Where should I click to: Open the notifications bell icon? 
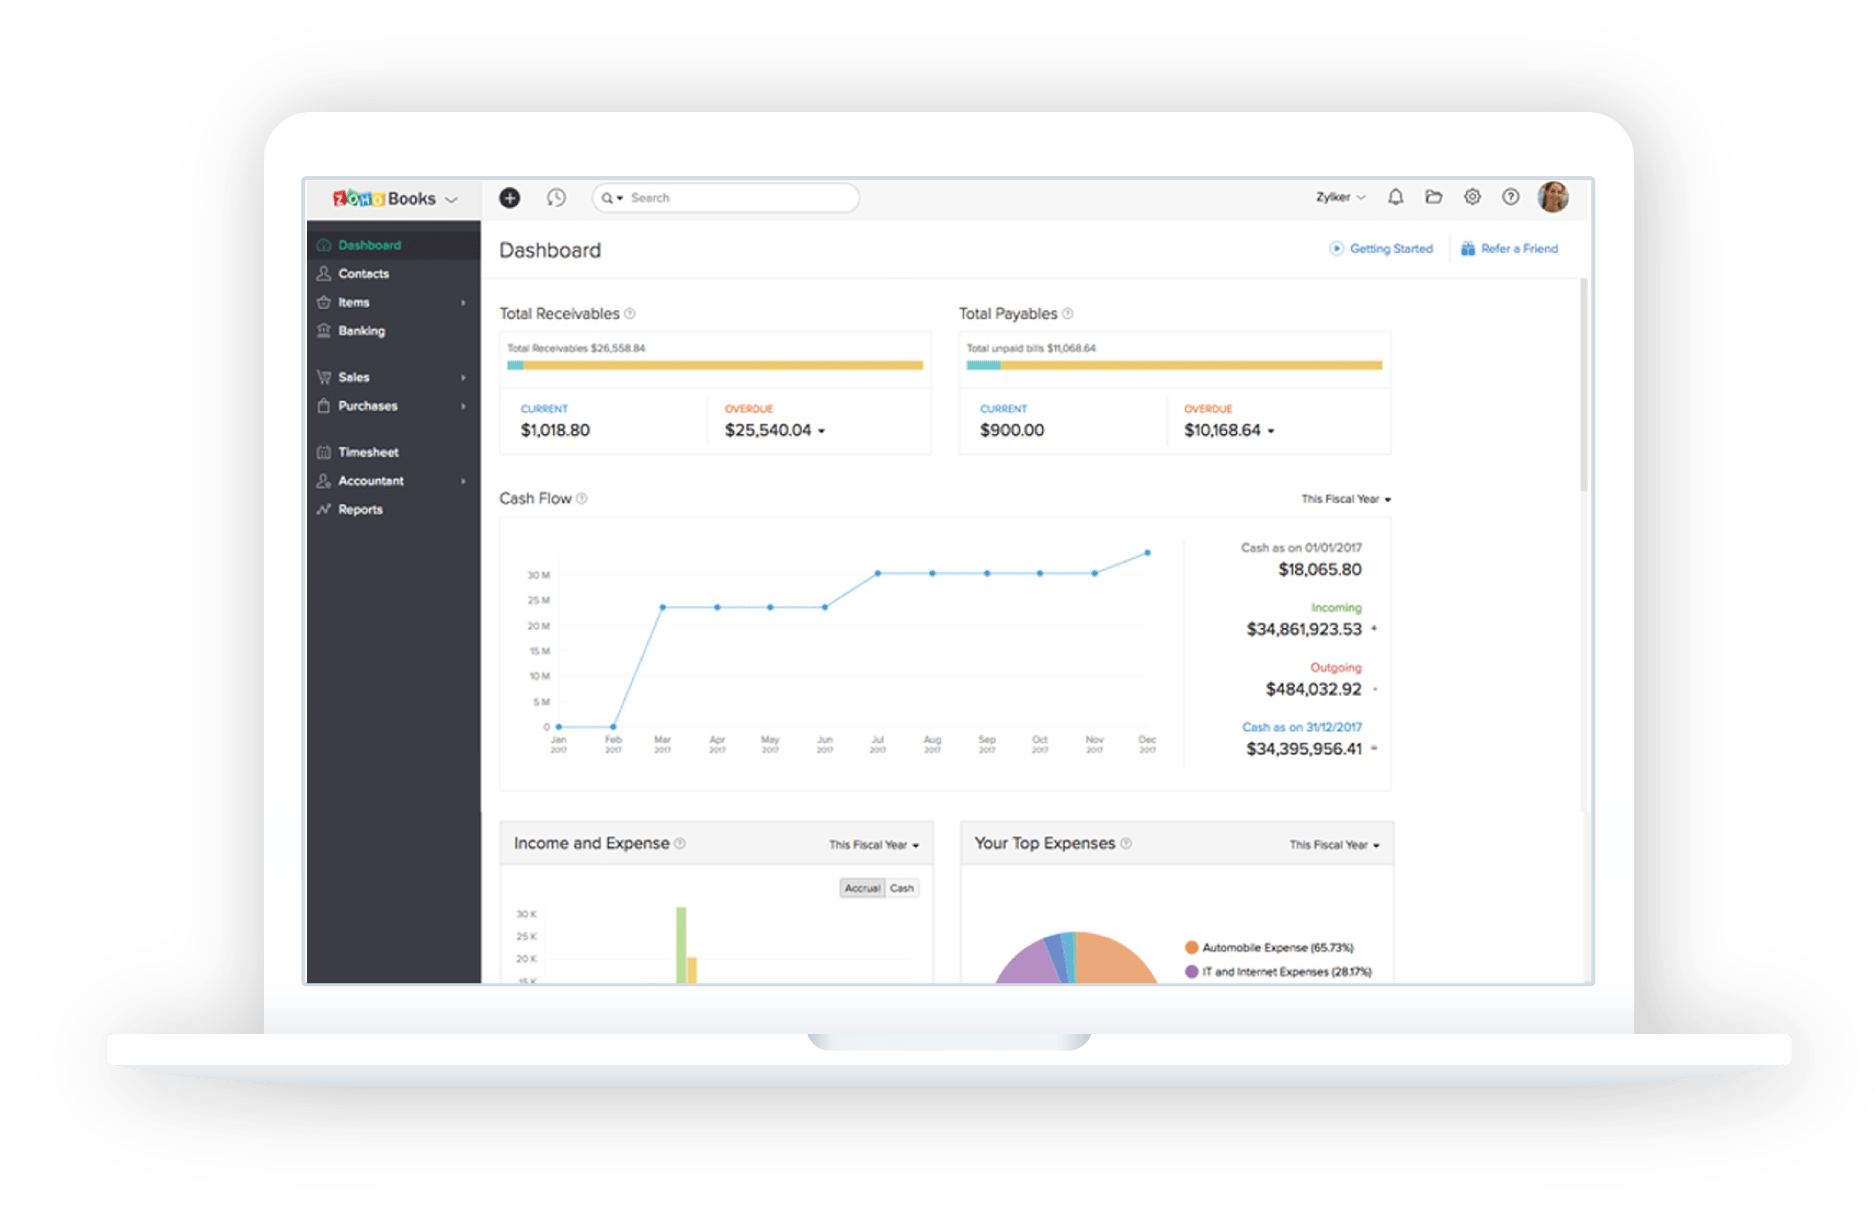[x=1395, y=197]
